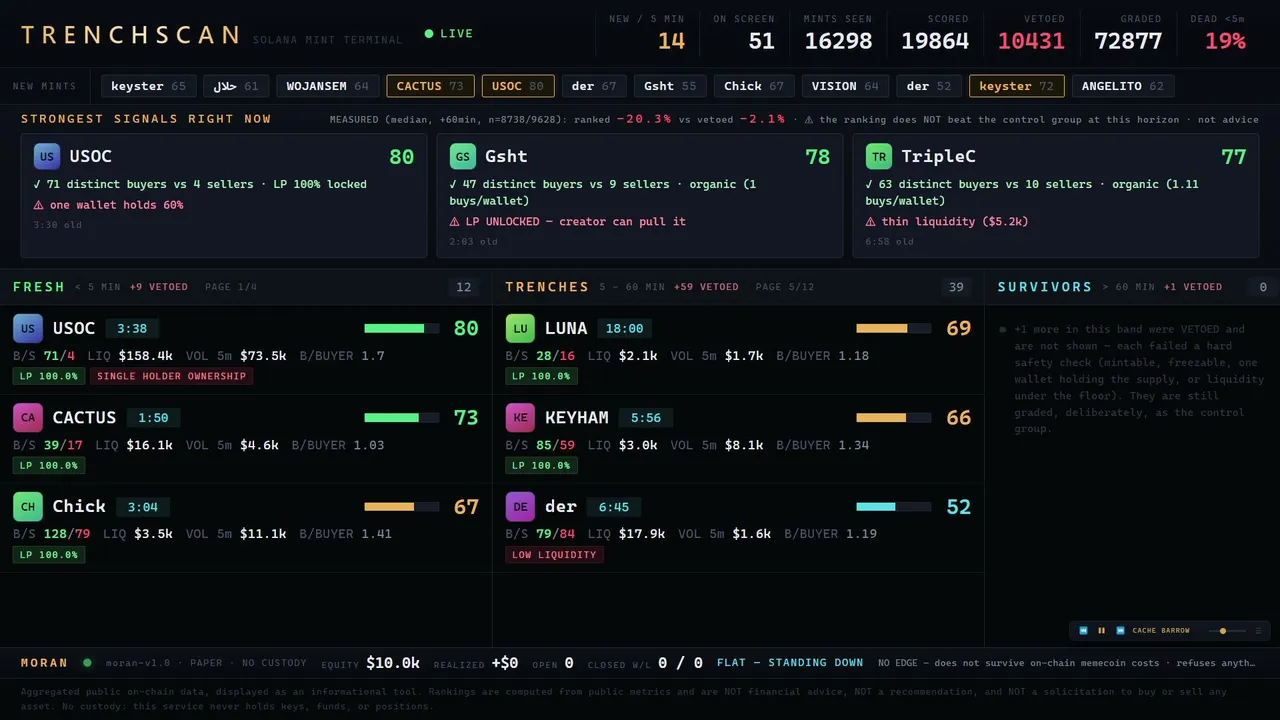Click the CH avatar beside Chick
This screenshot has height=720, width=1280.
(28, 506)
